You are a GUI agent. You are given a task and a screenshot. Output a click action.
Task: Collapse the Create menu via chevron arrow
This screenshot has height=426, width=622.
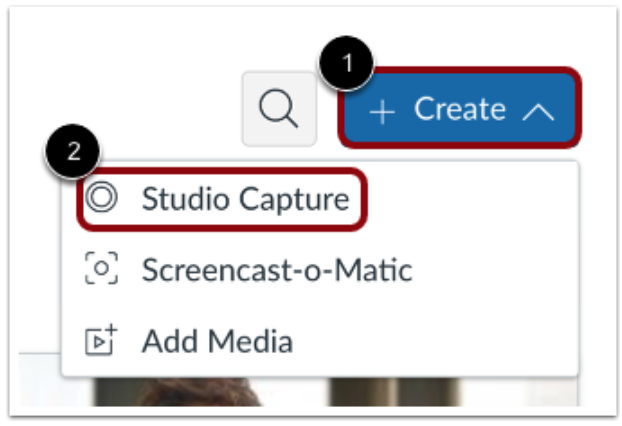(538, 111)
